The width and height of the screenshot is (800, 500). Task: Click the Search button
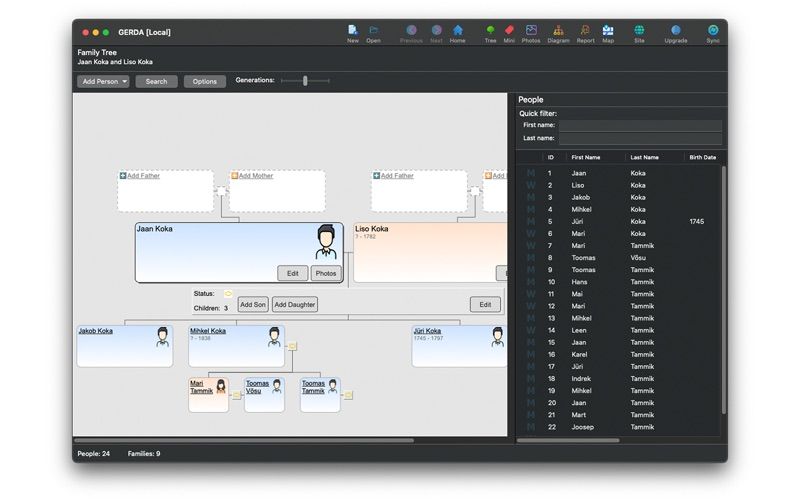coord(156,82)
